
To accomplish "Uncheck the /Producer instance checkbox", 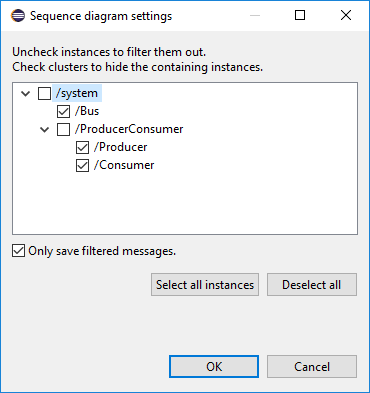I will (x=82, y=147).
